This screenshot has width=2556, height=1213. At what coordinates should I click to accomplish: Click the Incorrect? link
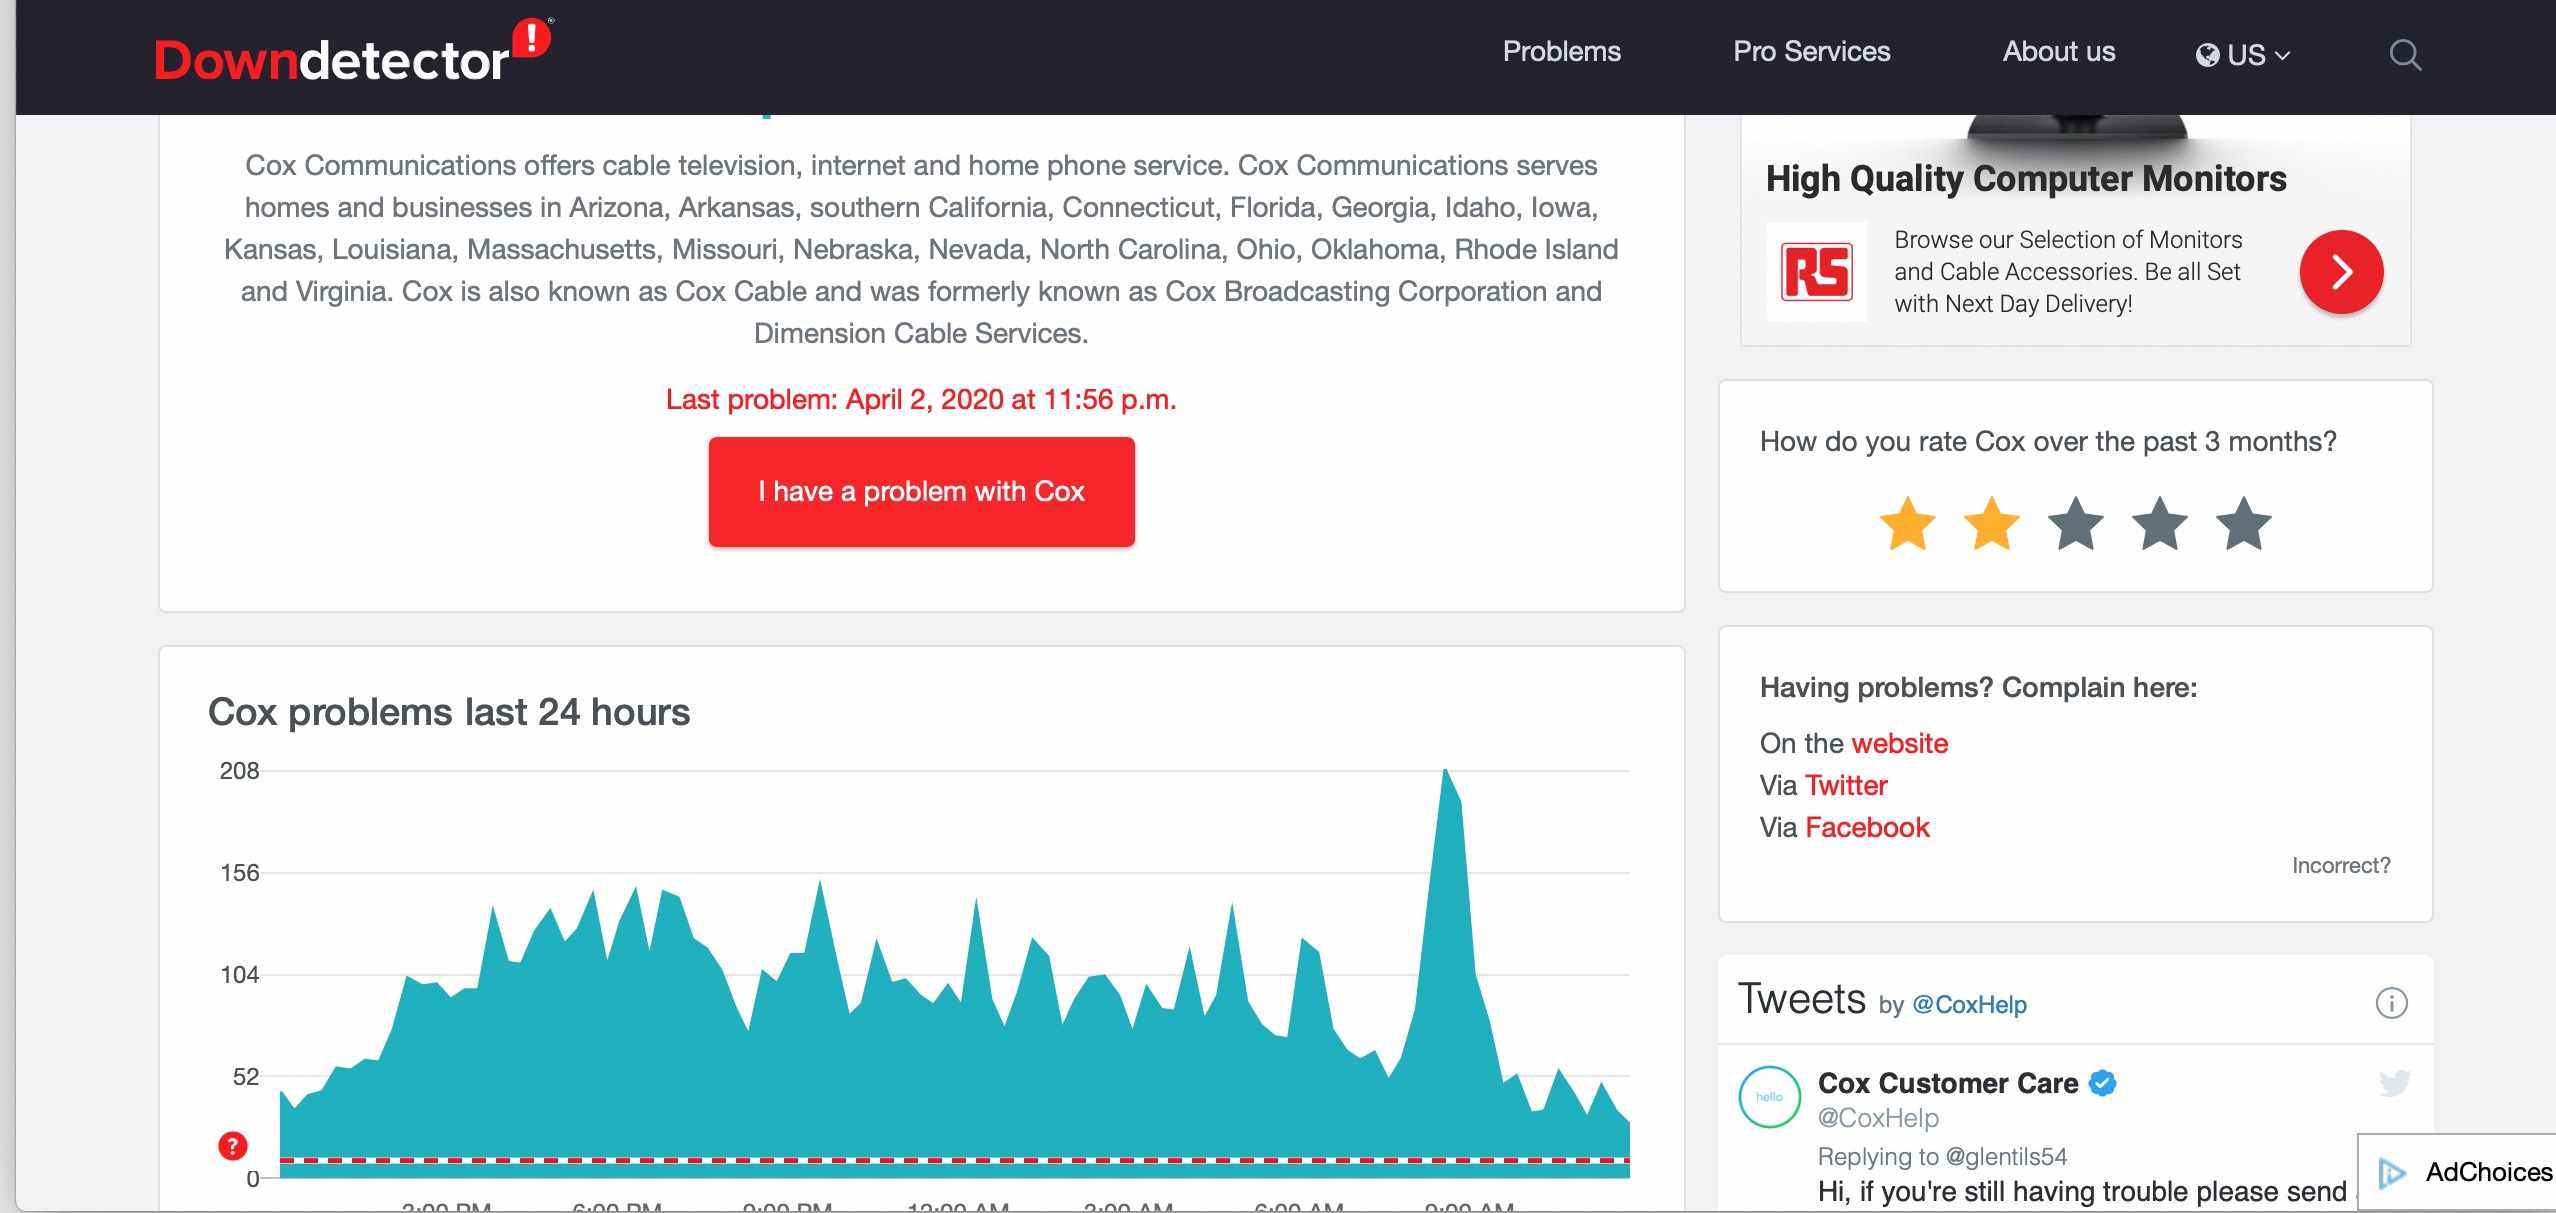pyautogui.click(x=2341, y=865)
